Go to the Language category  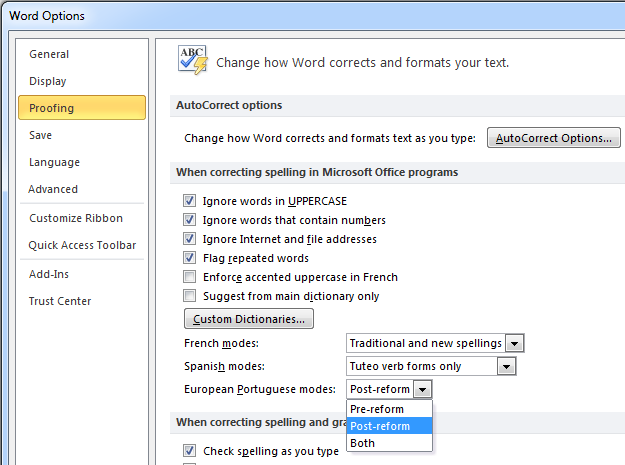click(54, 162)
